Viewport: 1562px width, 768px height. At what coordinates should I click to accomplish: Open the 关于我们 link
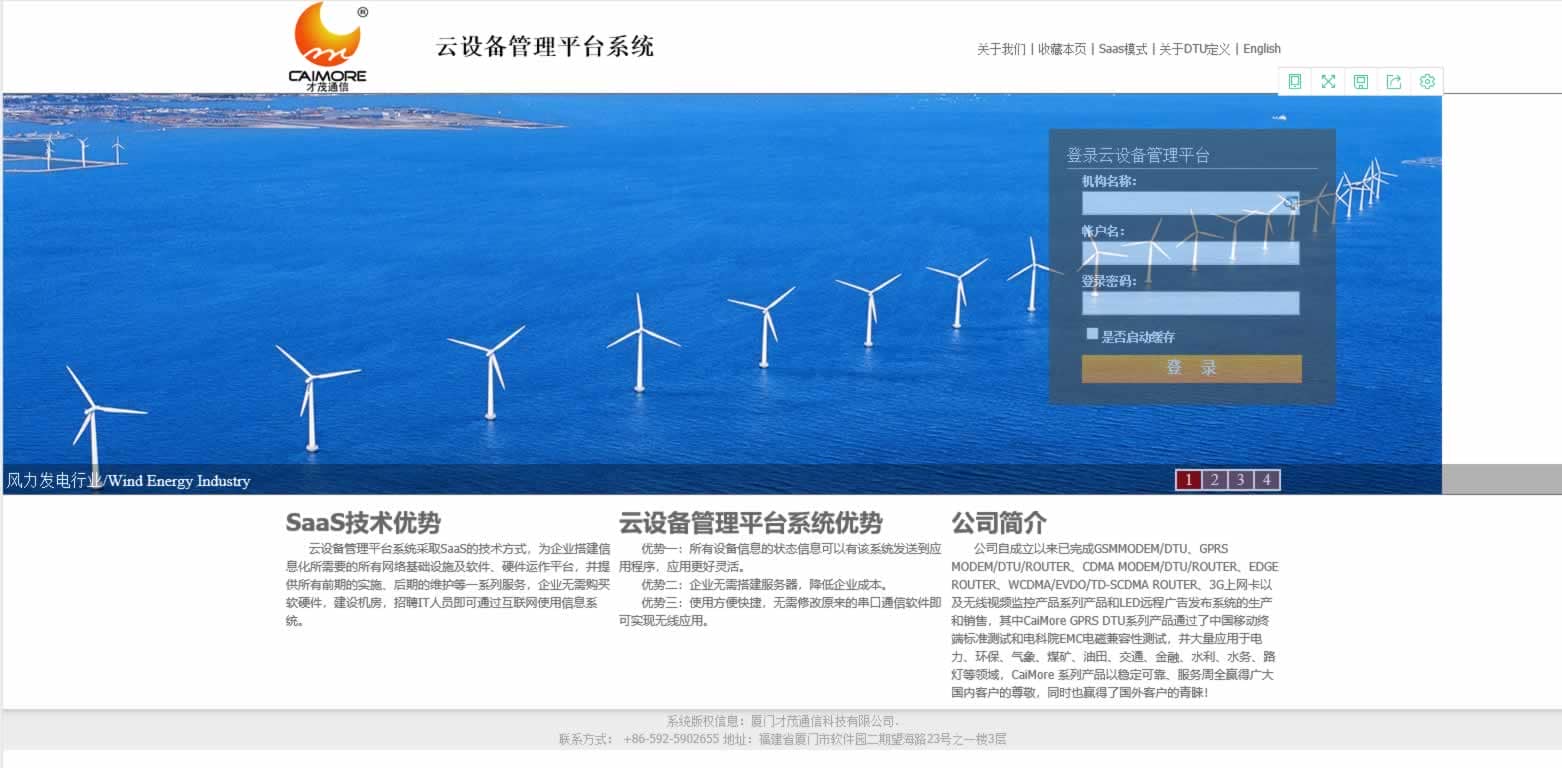[1000, 49]
